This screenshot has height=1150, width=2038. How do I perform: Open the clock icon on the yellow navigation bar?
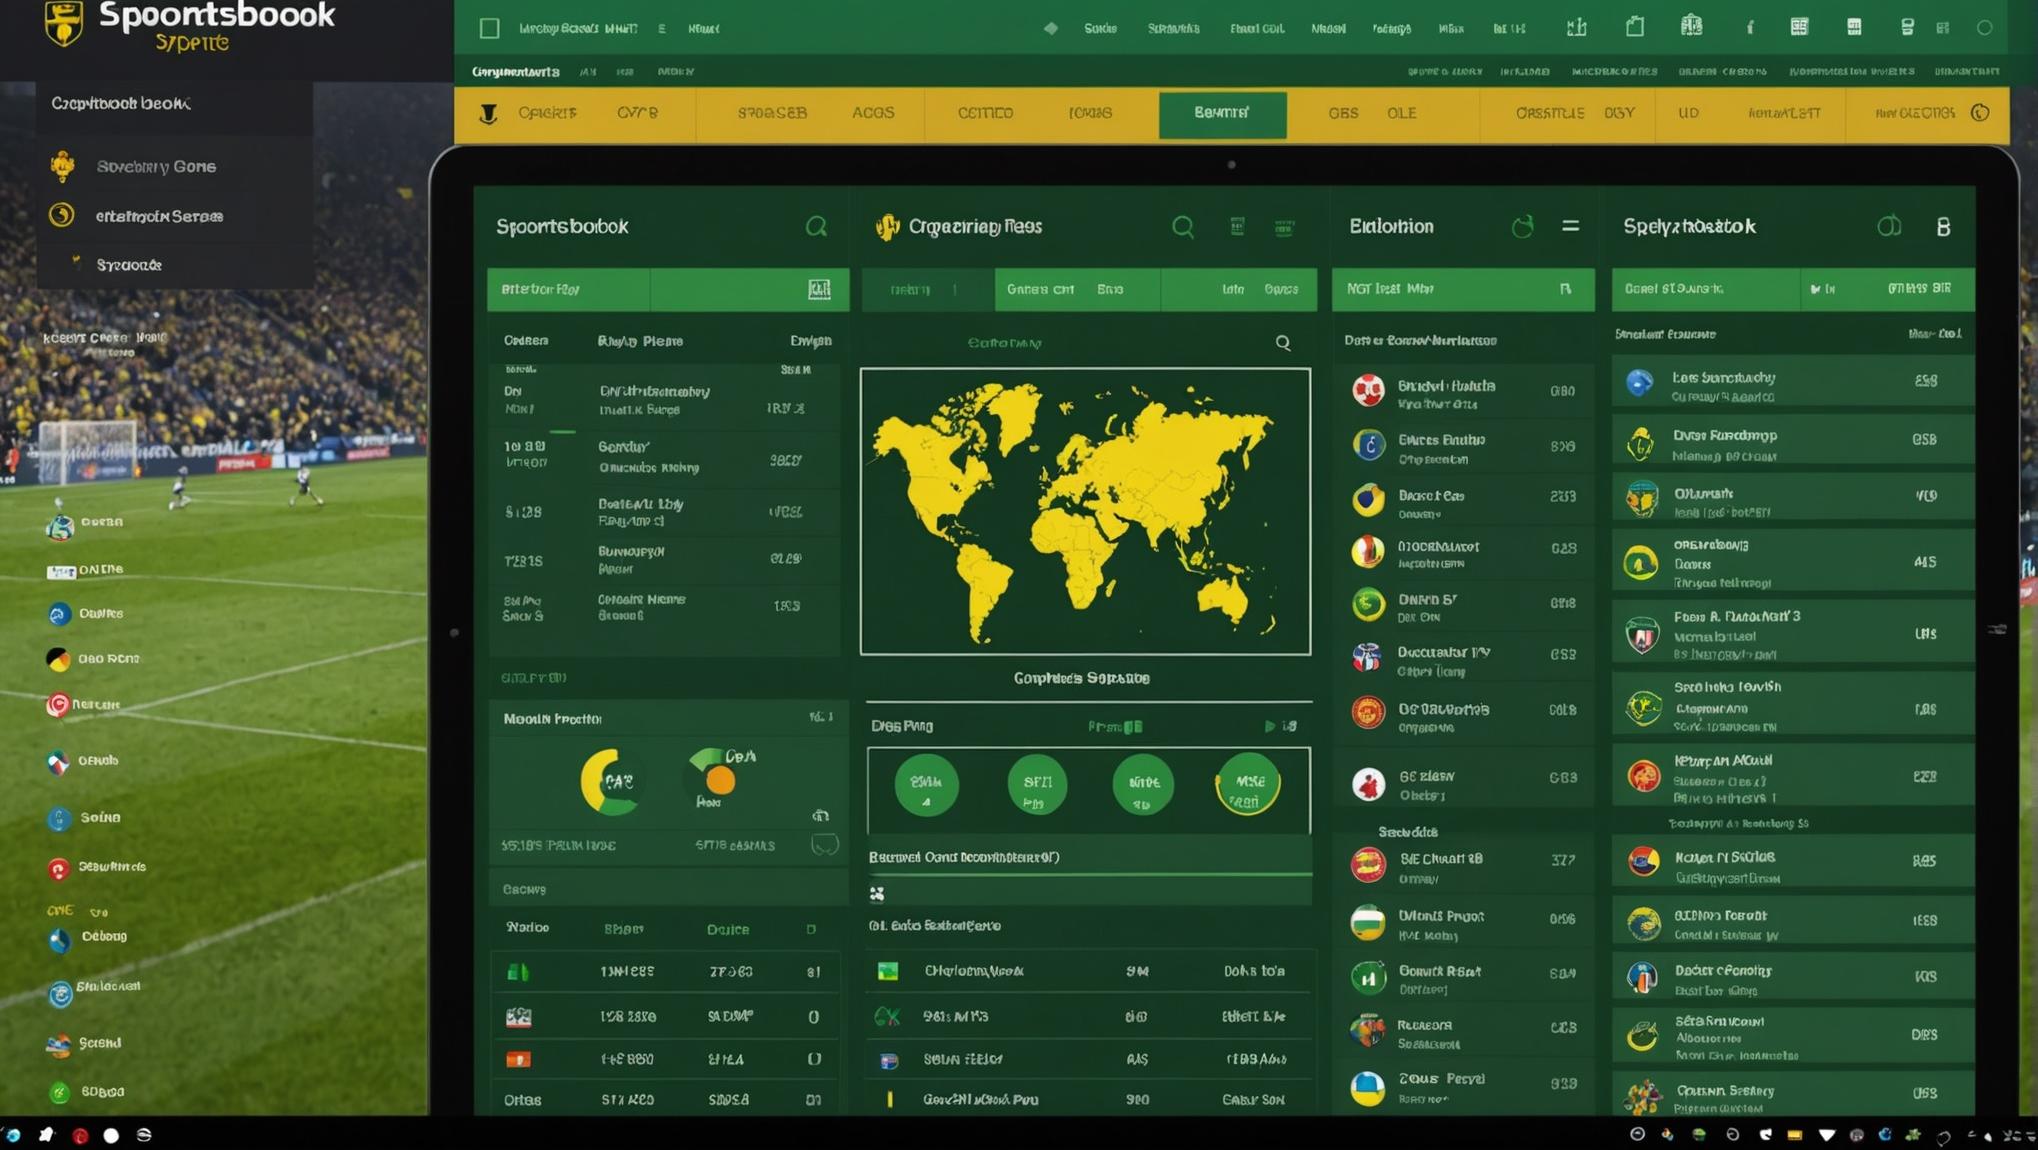coord(1980,112)
